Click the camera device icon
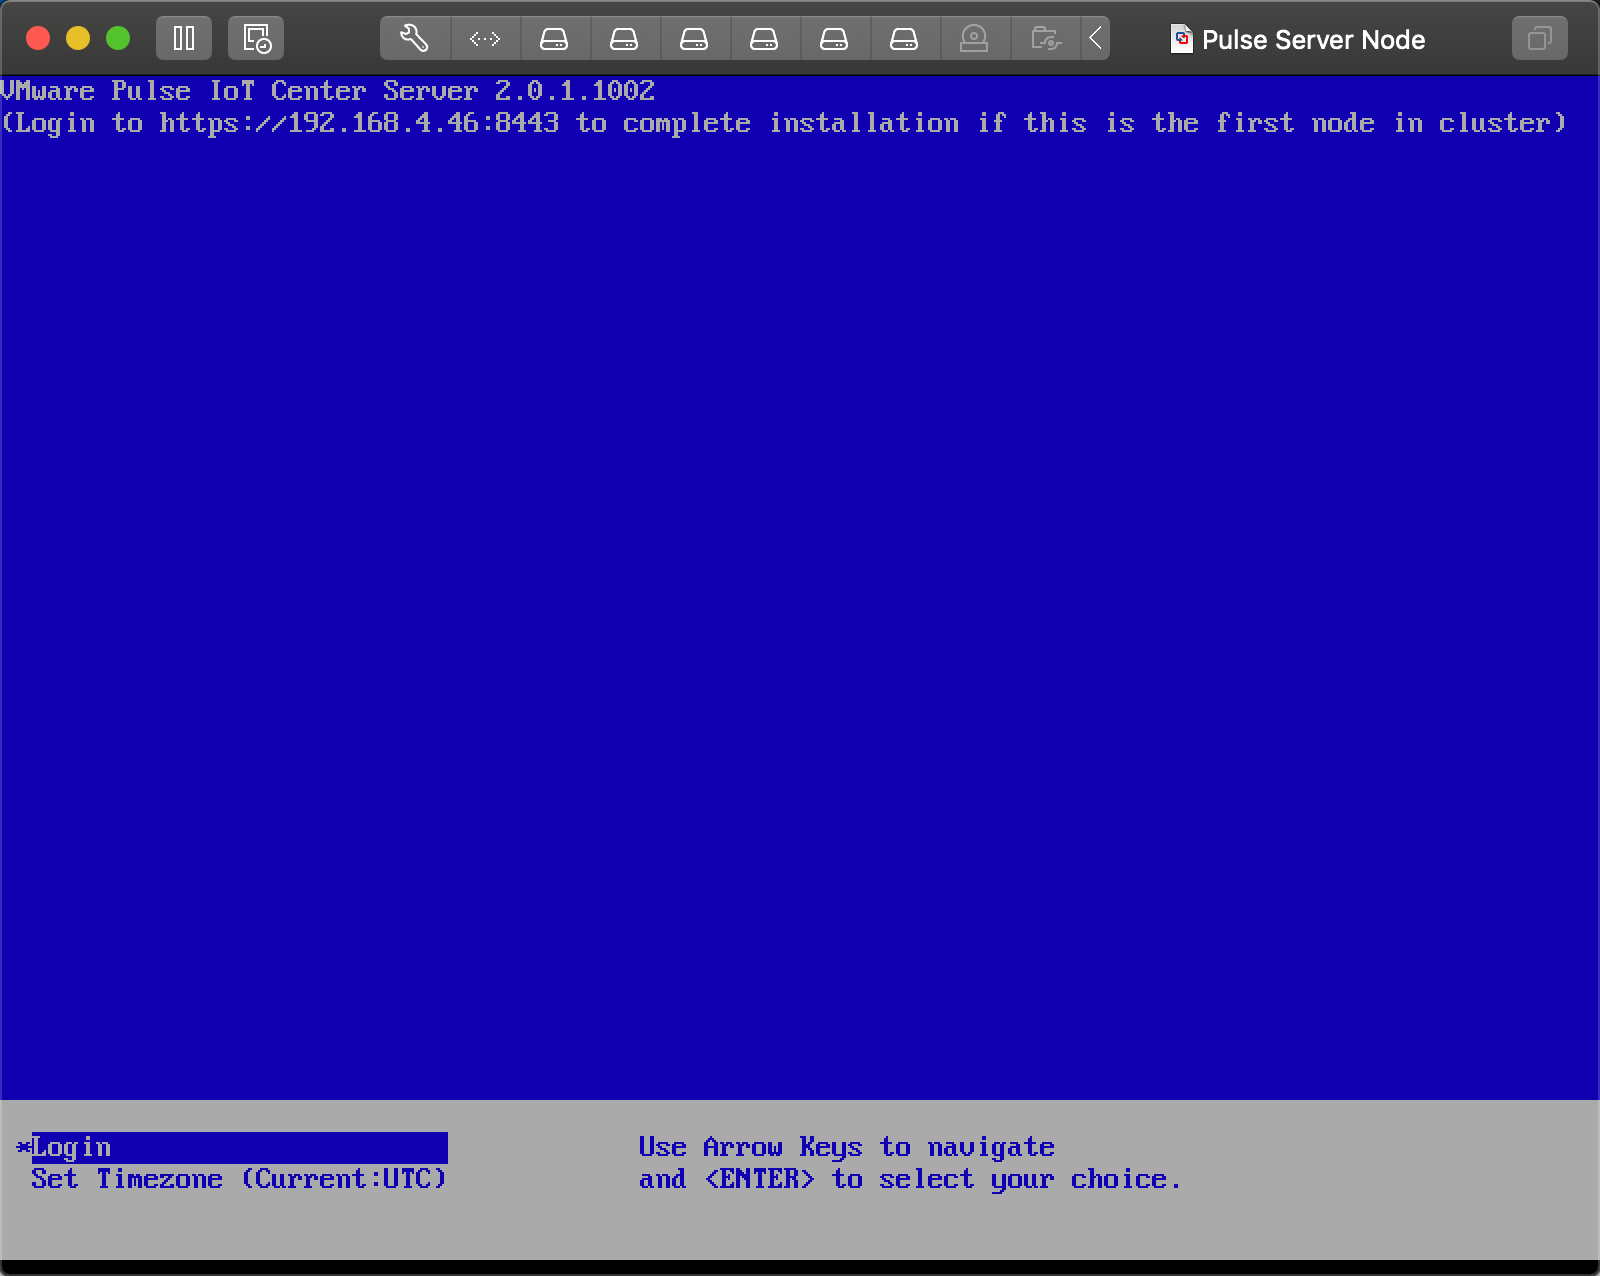 (973, 39)
